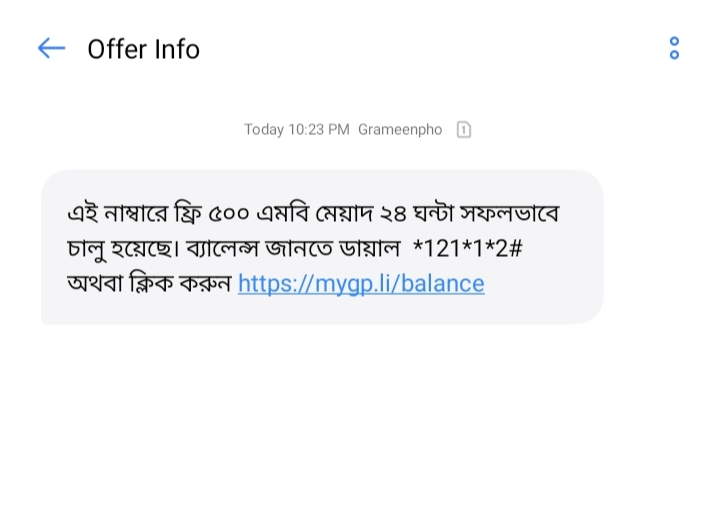
Task: Tap the Today 10:23 PM timestamp
Action: pos(297,130)
